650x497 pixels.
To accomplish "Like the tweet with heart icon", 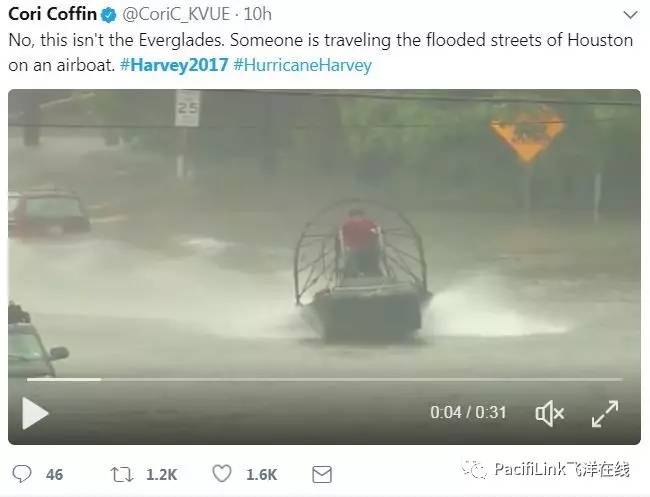I will [x=222, y=473].
